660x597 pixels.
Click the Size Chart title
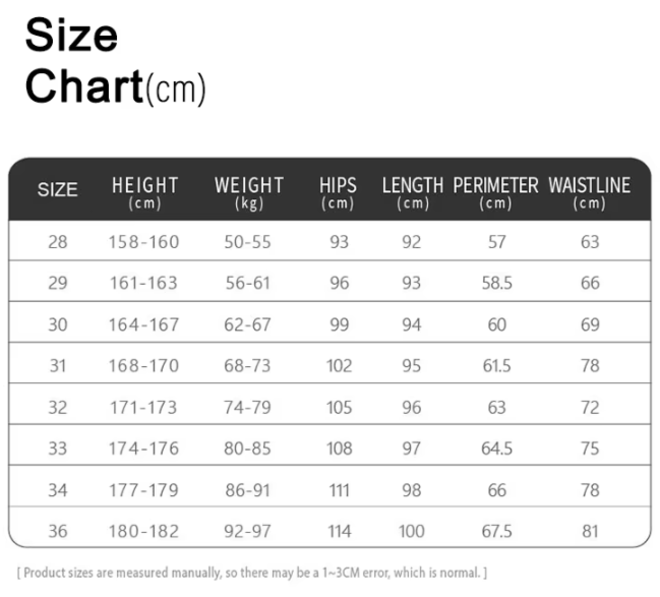[x=115, y=62]
